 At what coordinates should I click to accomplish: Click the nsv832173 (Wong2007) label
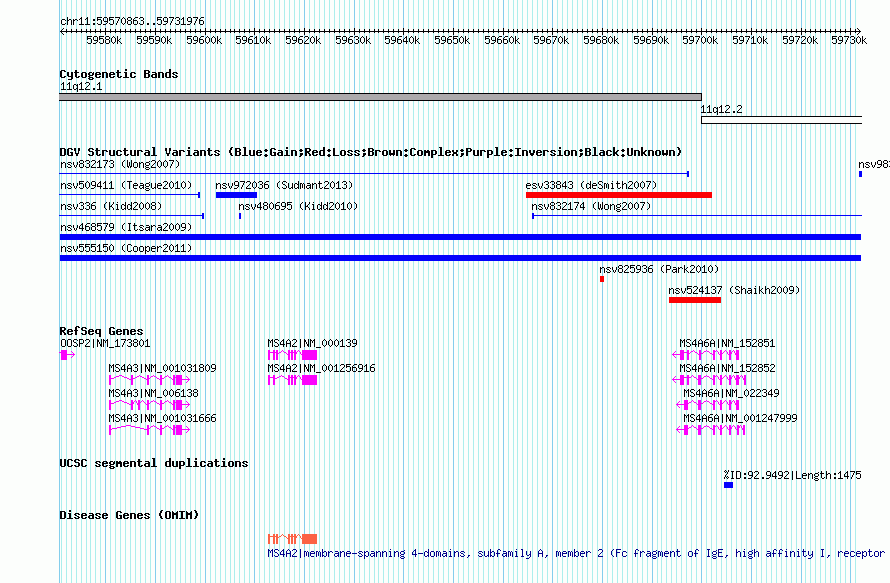120,165
